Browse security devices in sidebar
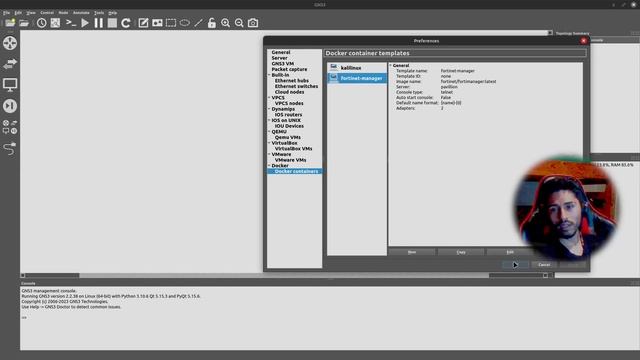Image resolution: width=640 pixels, height=360 pixels. (x=10, y=106)
